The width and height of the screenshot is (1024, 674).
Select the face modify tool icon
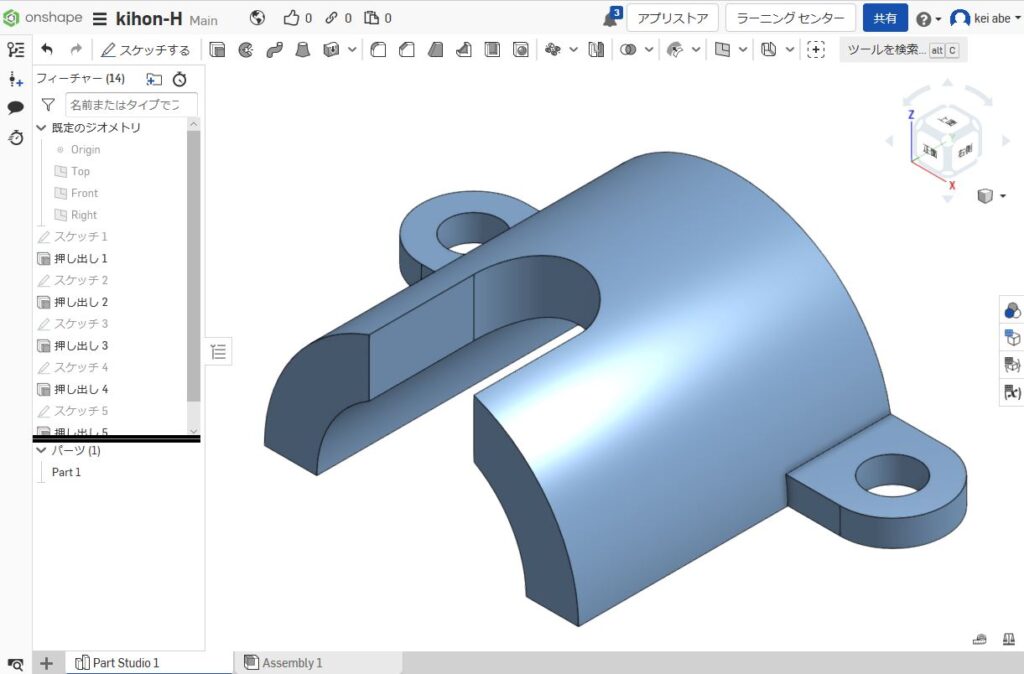(x=675, y=50)
